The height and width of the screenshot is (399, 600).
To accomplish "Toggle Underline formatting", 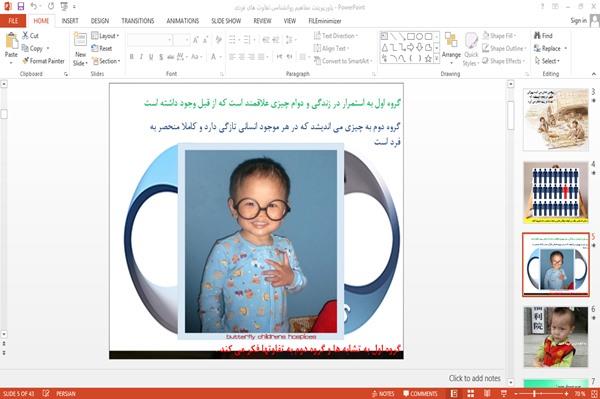I will point(151,57).
